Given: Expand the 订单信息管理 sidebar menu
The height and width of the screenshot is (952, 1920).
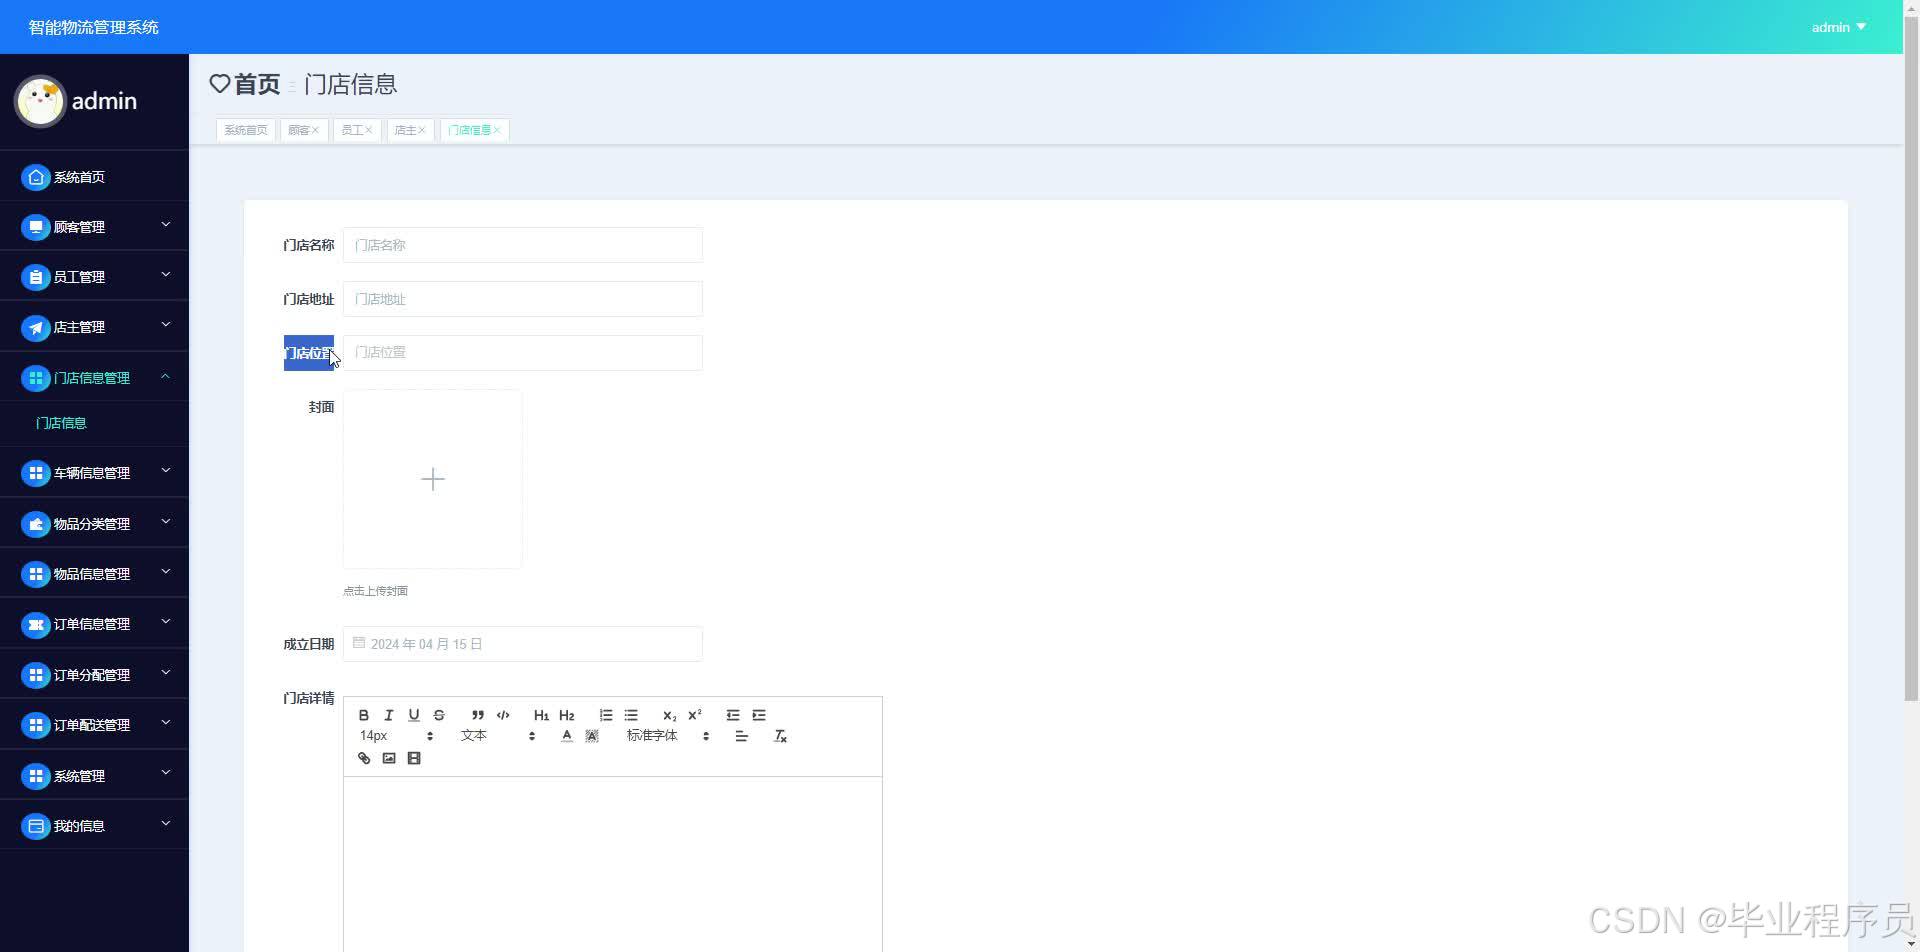Looking at the screenshot, I should click(94, 623).
